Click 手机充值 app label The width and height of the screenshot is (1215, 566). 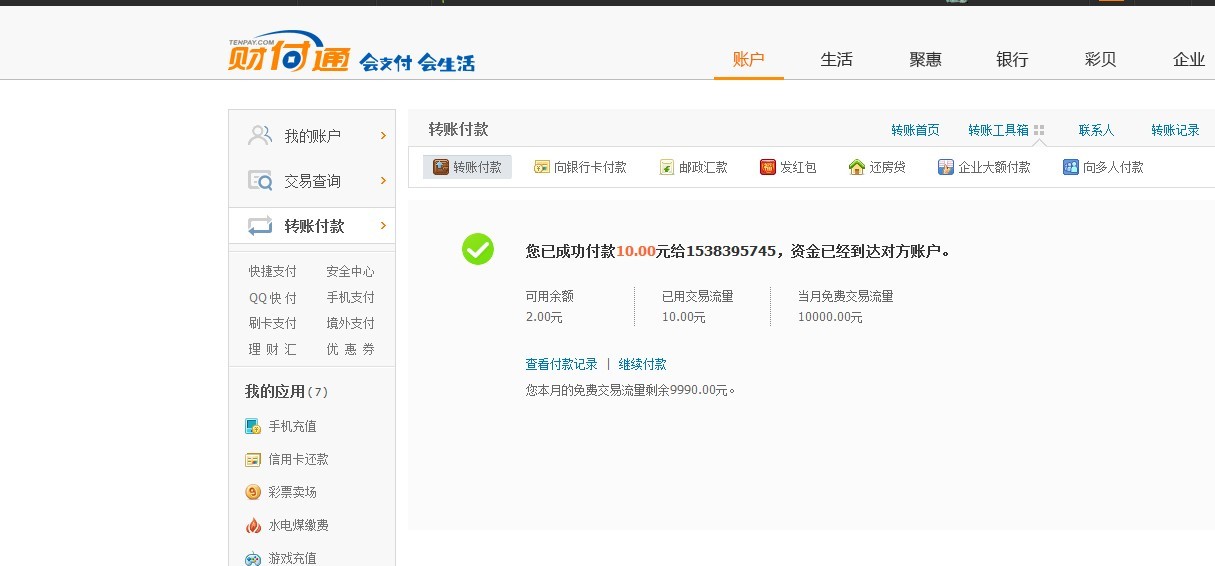tap(292, 426)
